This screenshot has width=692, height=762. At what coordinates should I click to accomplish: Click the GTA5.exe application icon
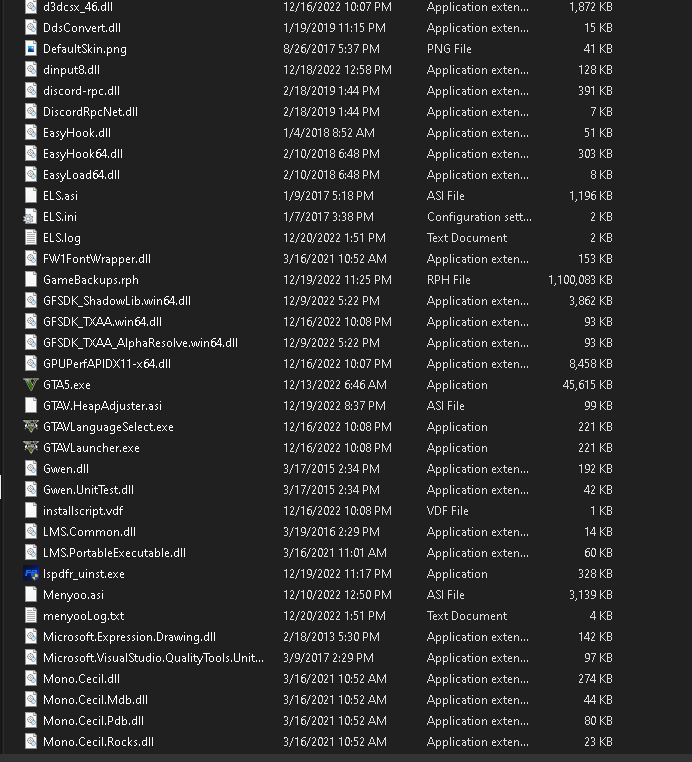(x=31, y=385)
